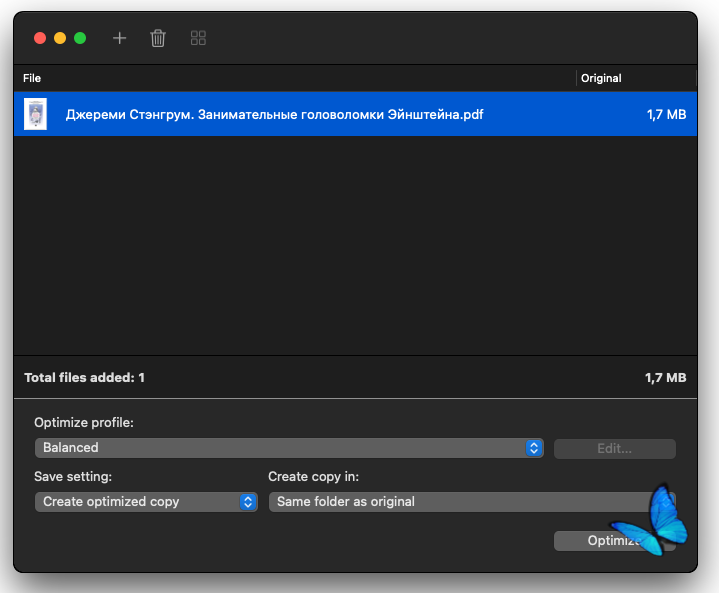
Task: Click the blue butterfly icon
Action: coord(651,521)
